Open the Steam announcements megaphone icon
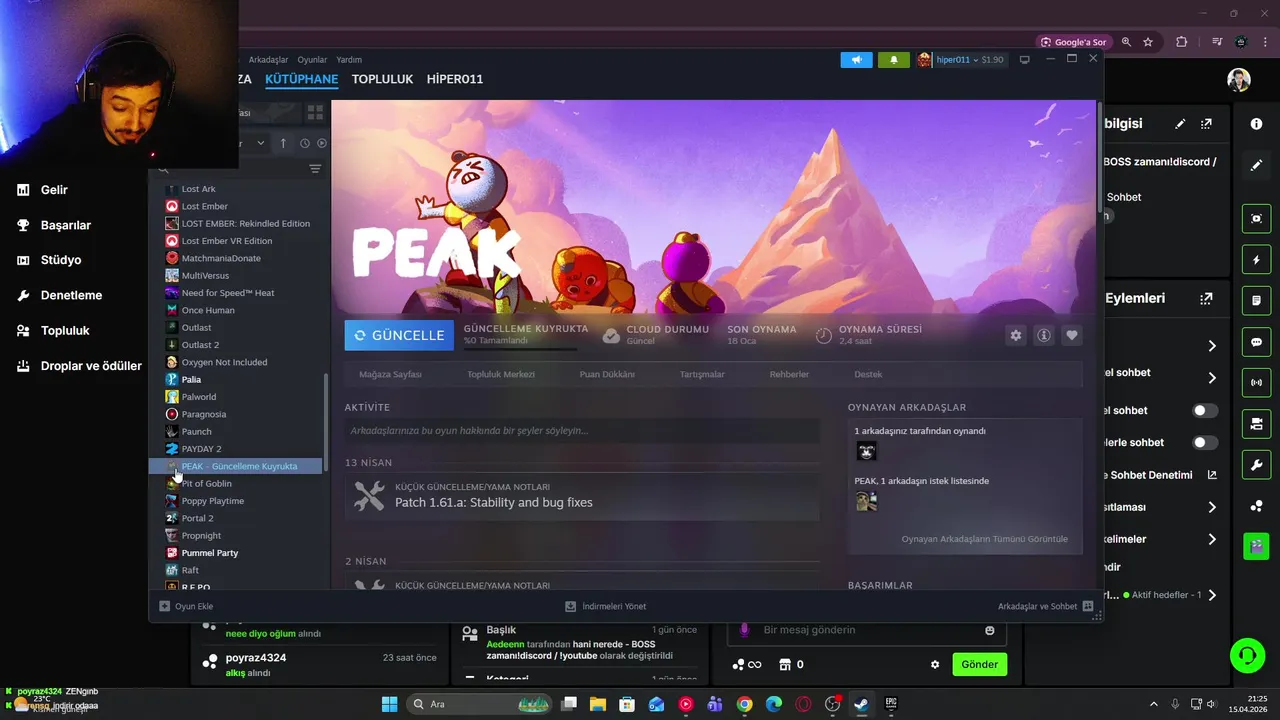Image resolution: width=1280 pixels, height=720 pixels. [x=856, y=60]
